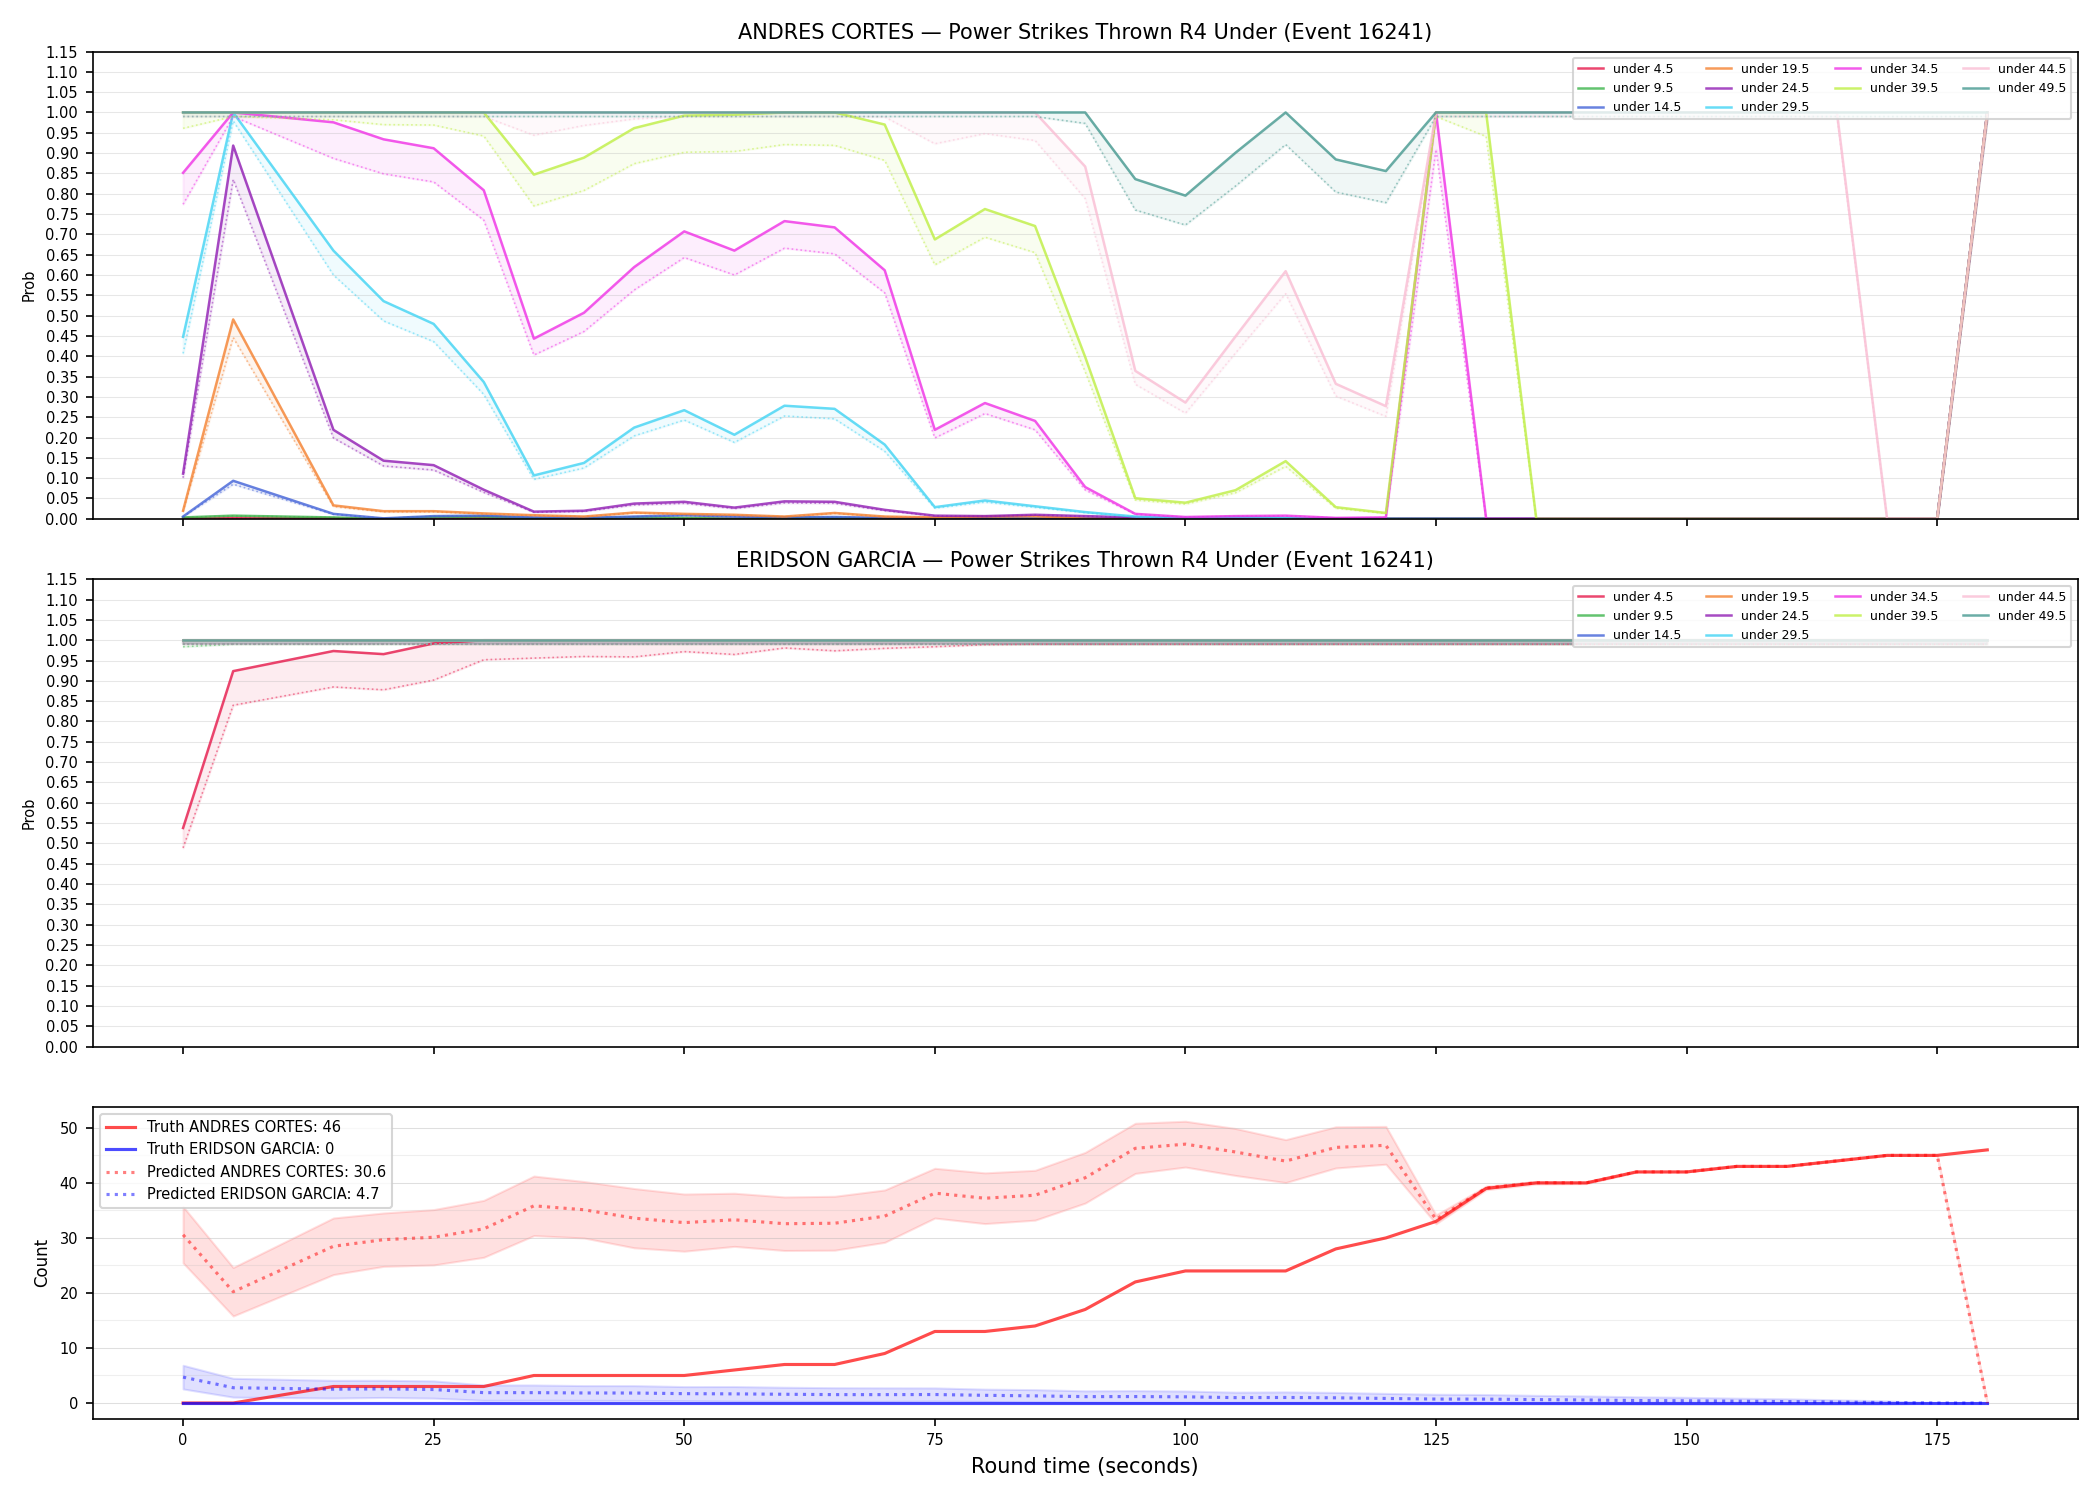2100x1500 pixels.
Task: Click 'under 44.5' in the top chart legend
Action: pos(2031,69)
